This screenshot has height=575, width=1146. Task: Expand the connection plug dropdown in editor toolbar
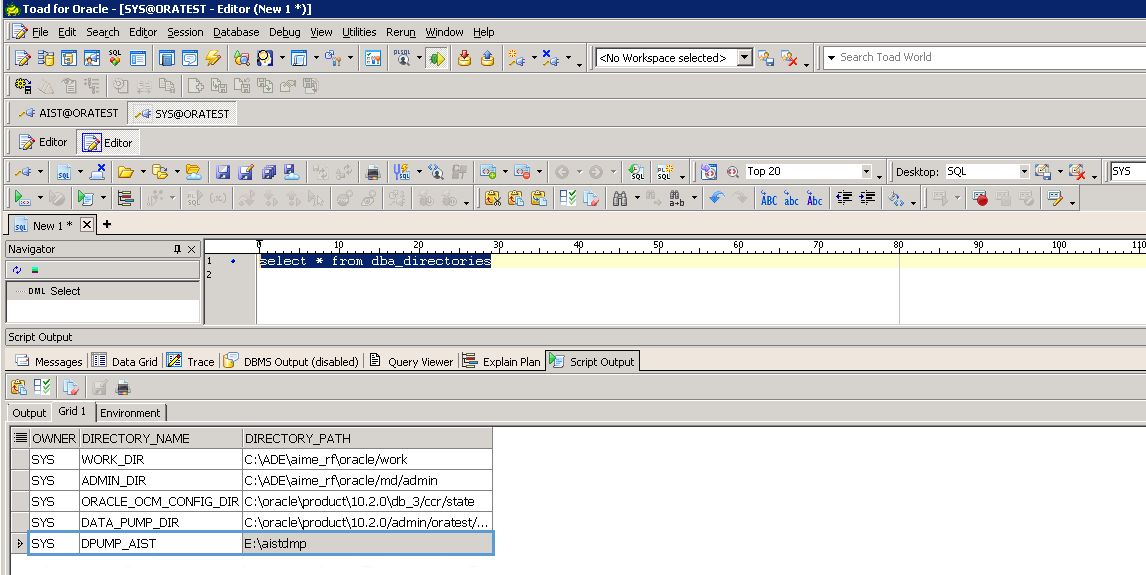(39, 172)
